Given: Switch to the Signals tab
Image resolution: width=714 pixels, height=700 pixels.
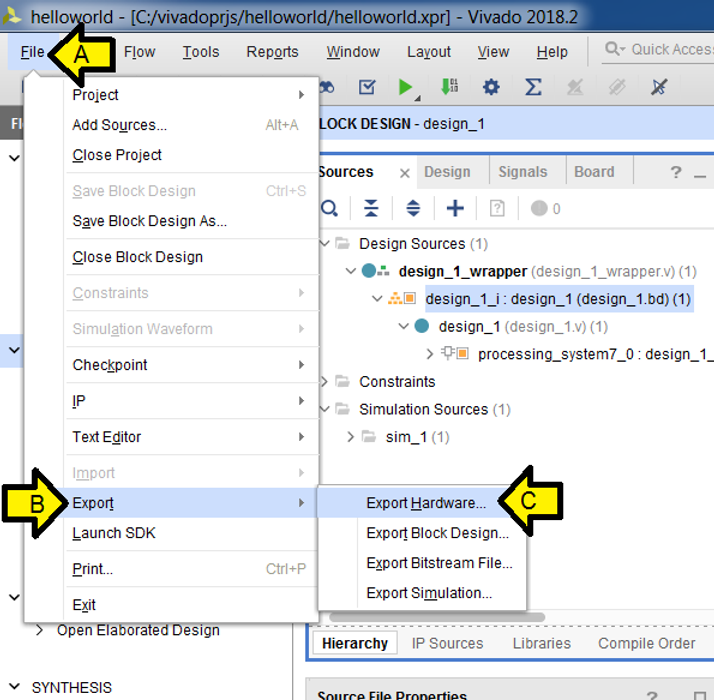Looking at the screenshot, I should pos(523,172).
